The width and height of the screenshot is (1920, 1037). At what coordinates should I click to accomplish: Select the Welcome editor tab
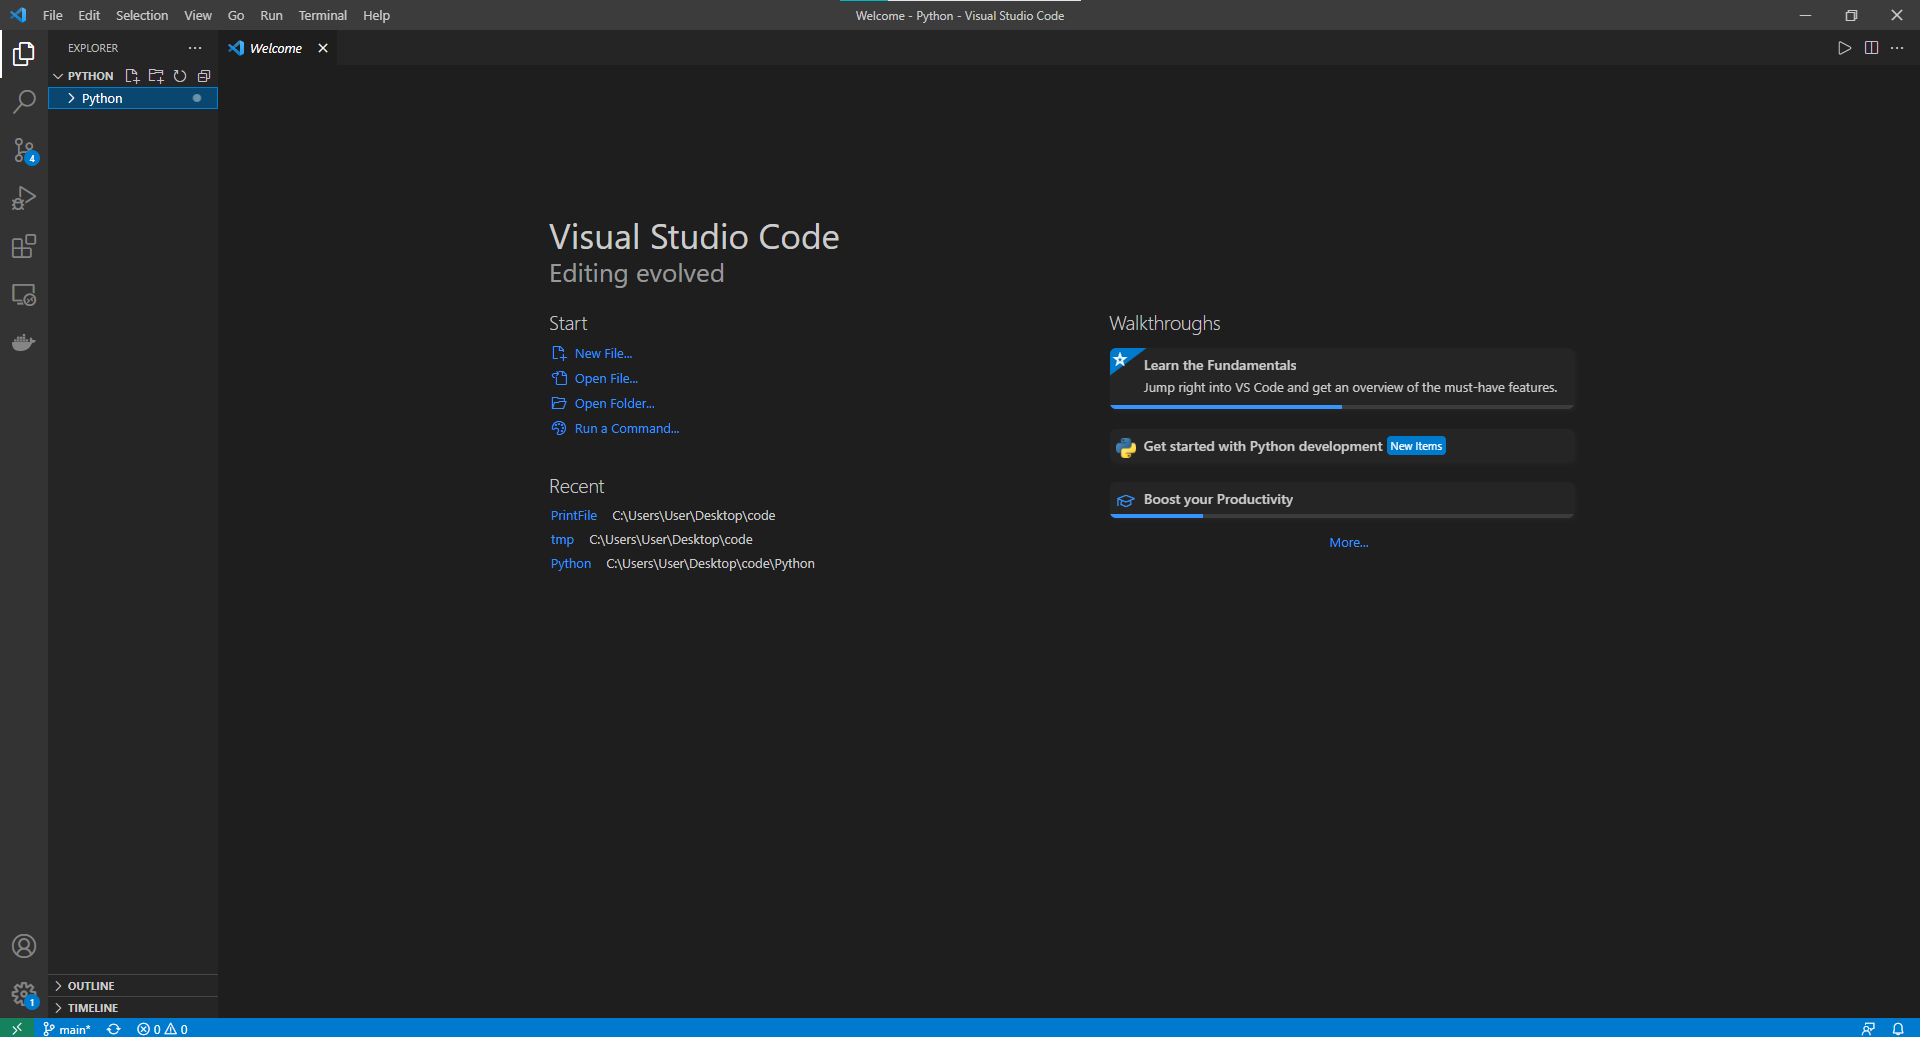pos(278,48)
